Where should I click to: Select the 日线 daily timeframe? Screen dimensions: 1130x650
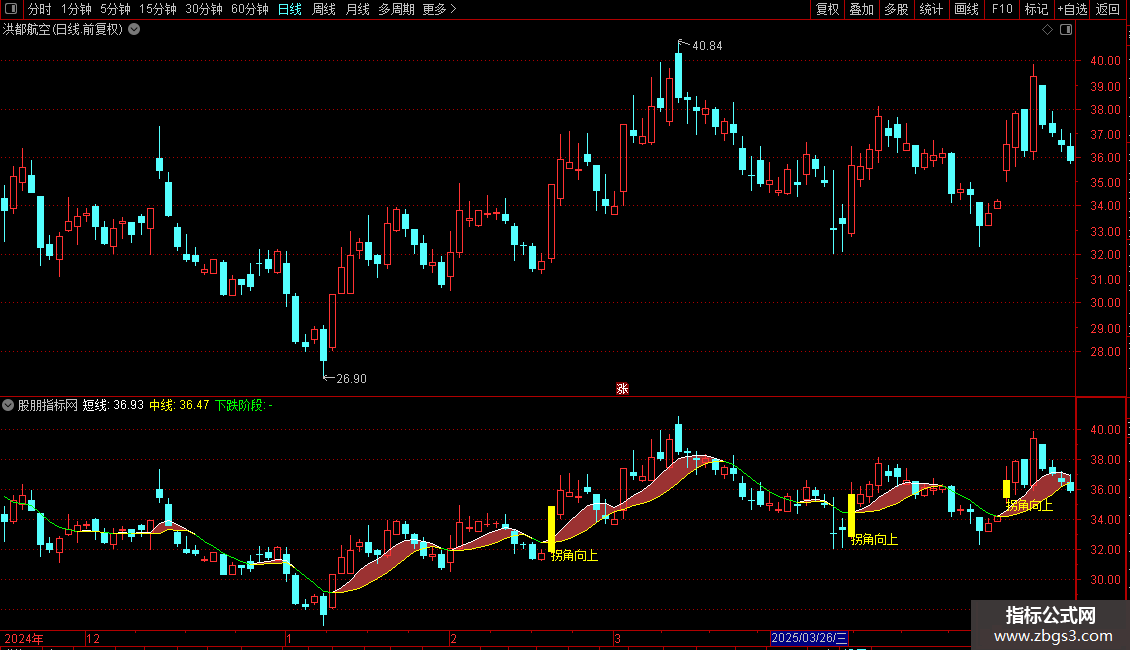coord(290,9)
